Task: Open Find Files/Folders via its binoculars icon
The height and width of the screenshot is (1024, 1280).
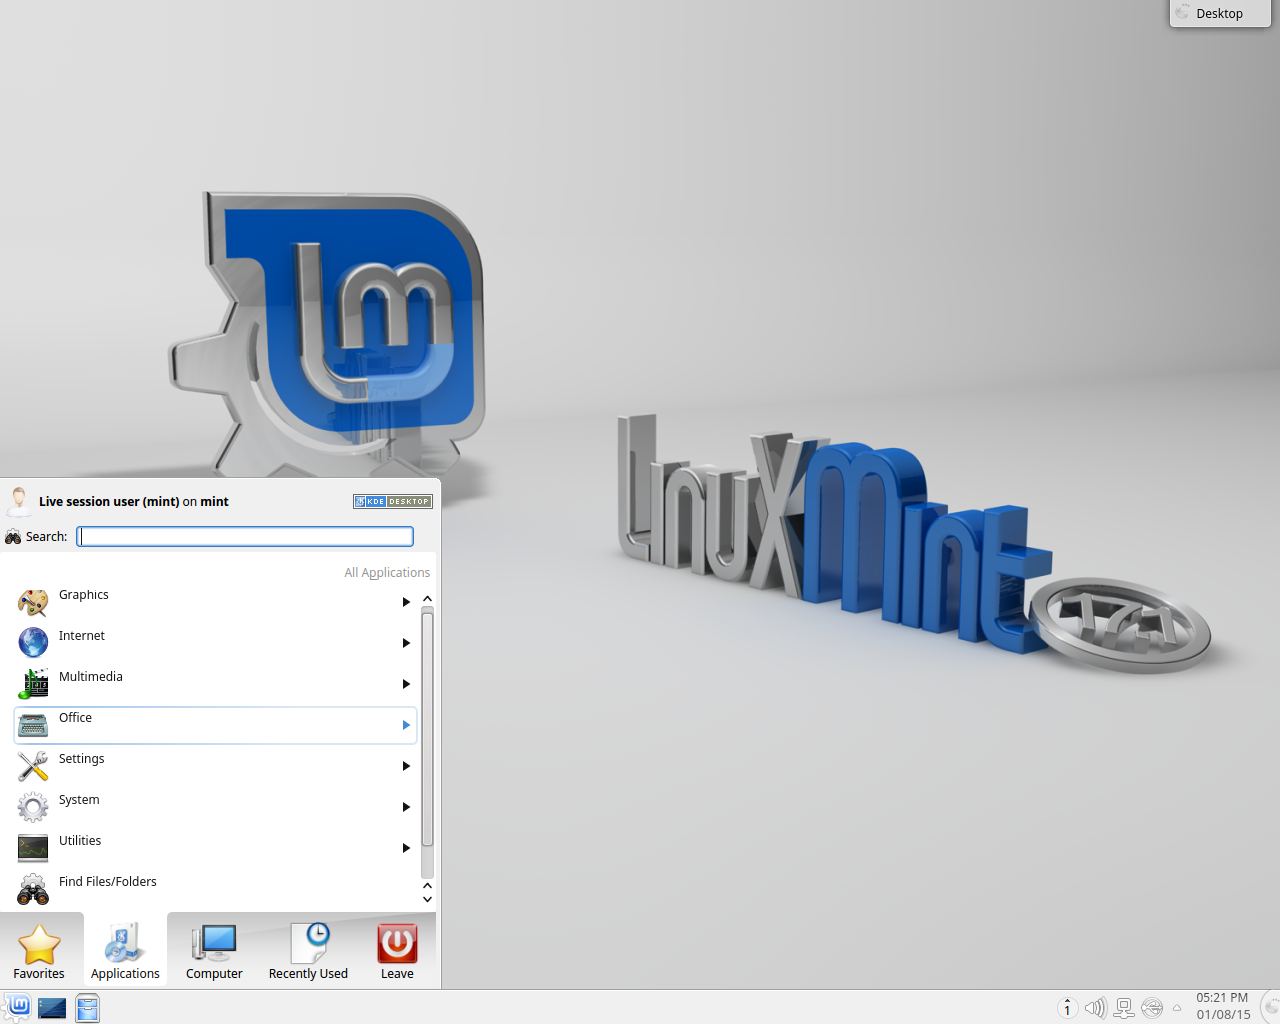Action: tap(33, 888)
